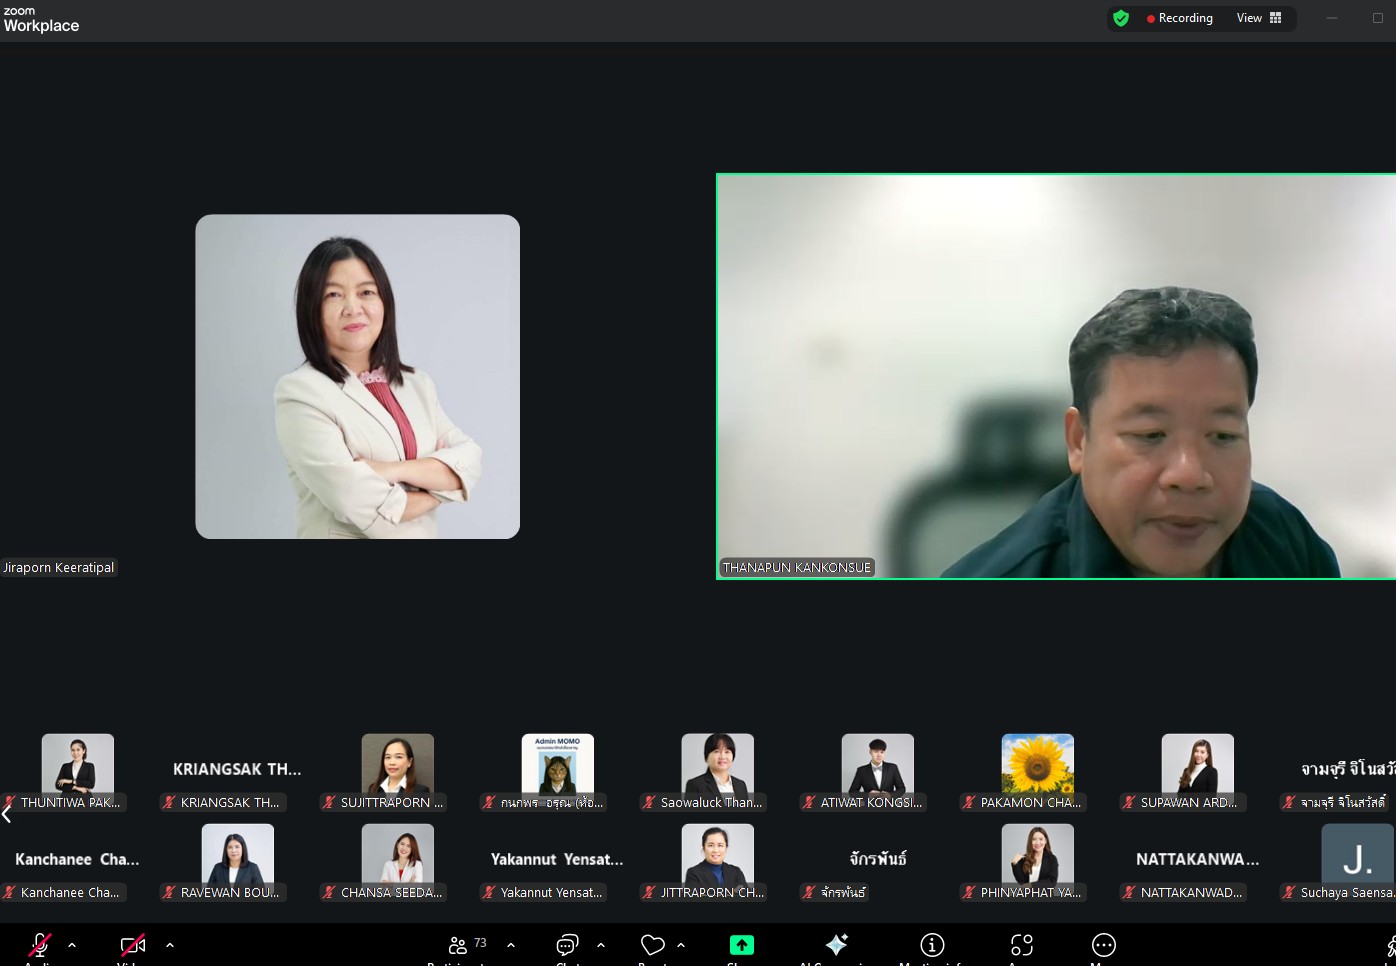Expand the audio options chevron
The image size is (1396, 966).
coord(72,945)
